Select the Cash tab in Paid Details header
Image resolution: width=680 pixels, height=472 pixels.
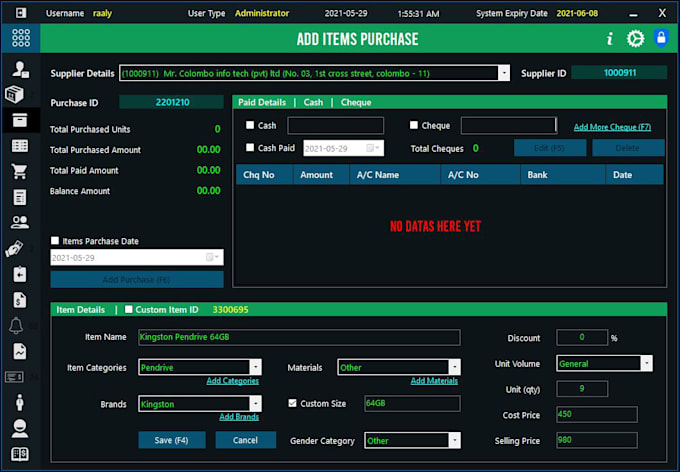pos(313,102)
